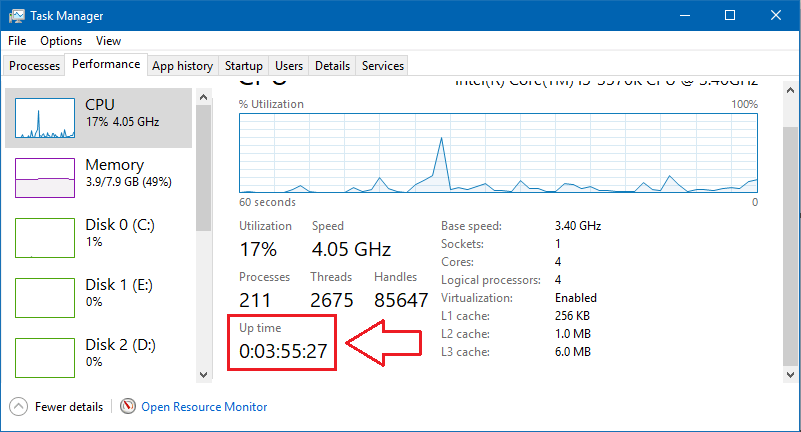This screenshot has width=801, height=432.
Task: Click the CPU mini graph thumbnail
Action: 45,118
